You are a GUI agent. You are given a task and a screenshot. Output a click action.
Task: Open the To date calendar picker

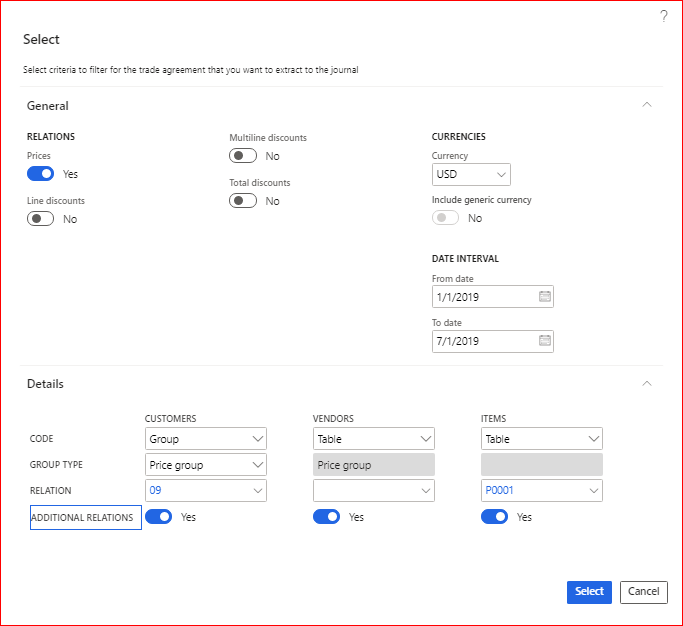coord(544,341)
